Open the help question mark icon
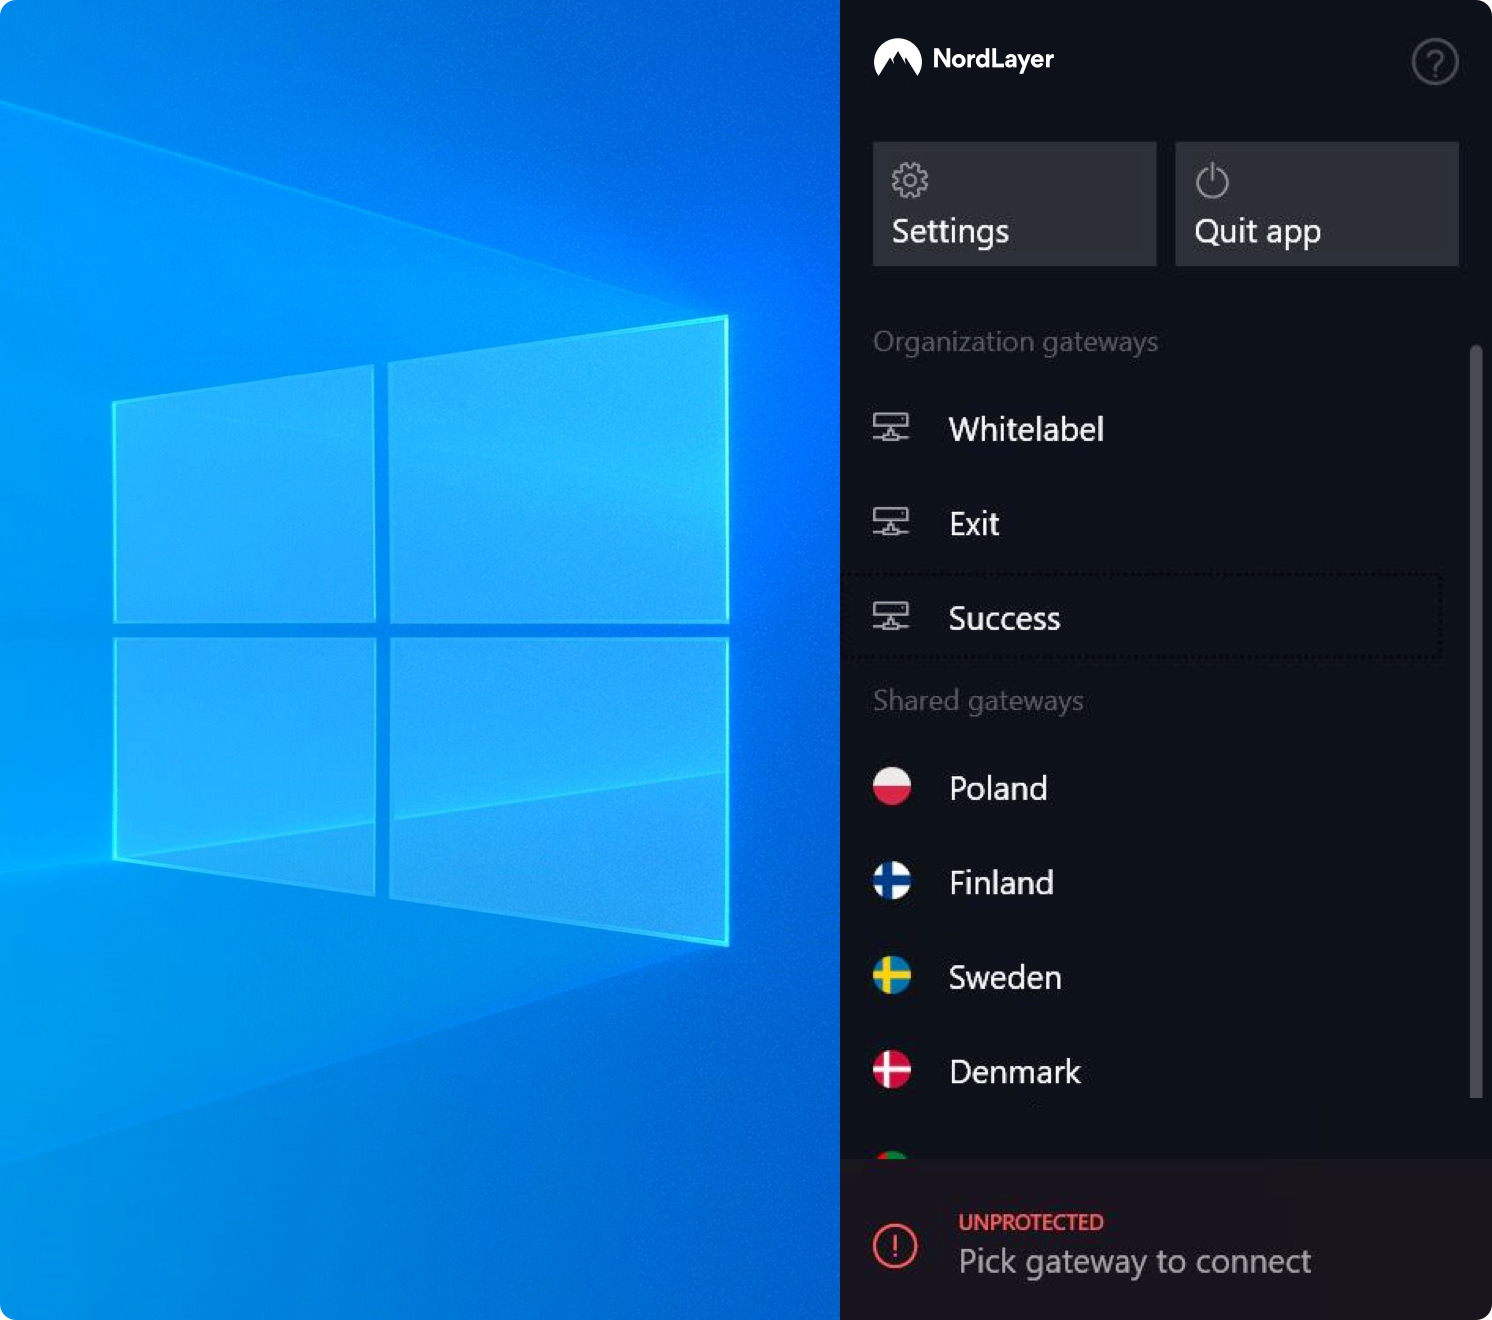This screenshot has height=1320, width=1492. click(1434, 62)
